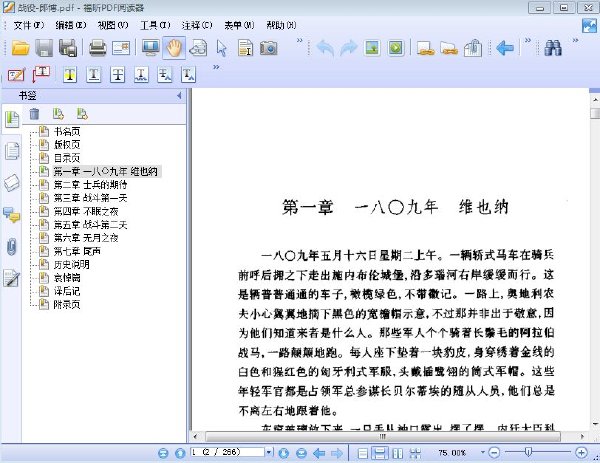Click the vertical scrollbar thumb
Screen dimensions: 600x463
(x=595, y=114)
